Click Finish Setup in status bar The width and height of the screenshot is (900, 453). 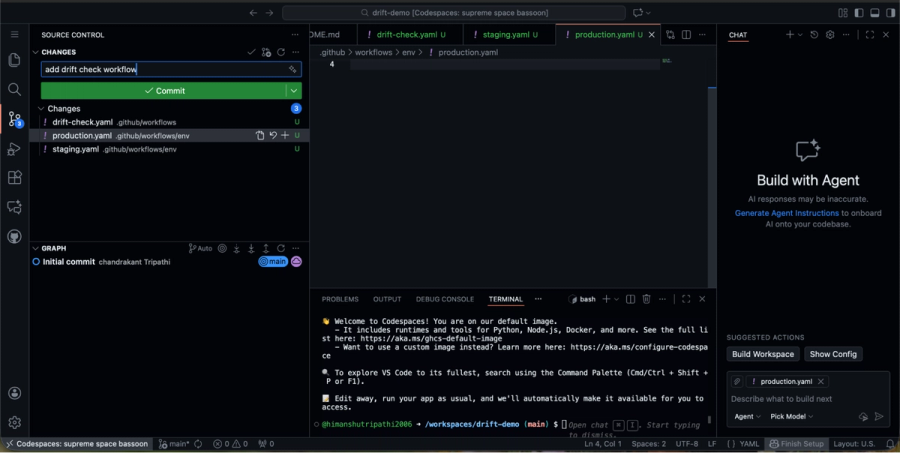tap(796, 444)
